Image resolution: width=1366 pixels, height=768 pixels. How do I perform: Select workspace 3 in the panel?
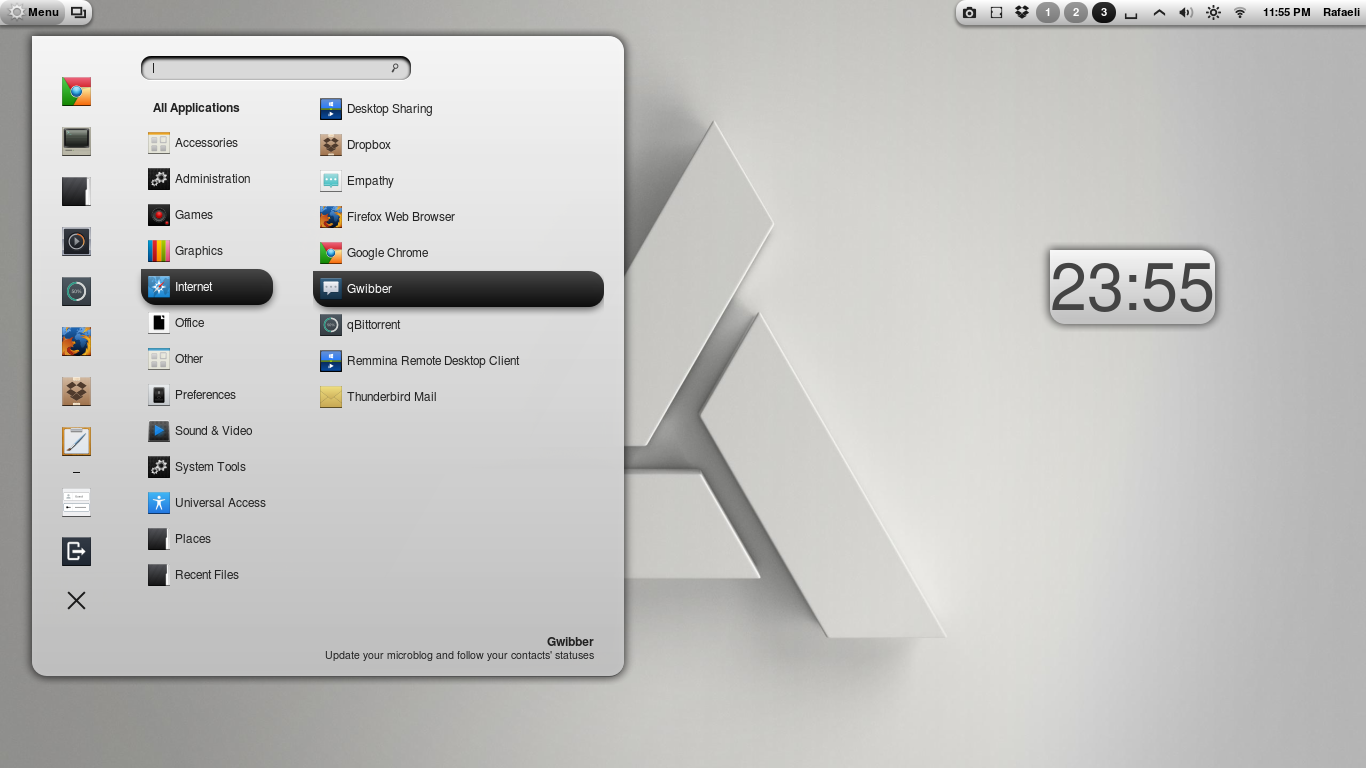[x=1103, y=13]
